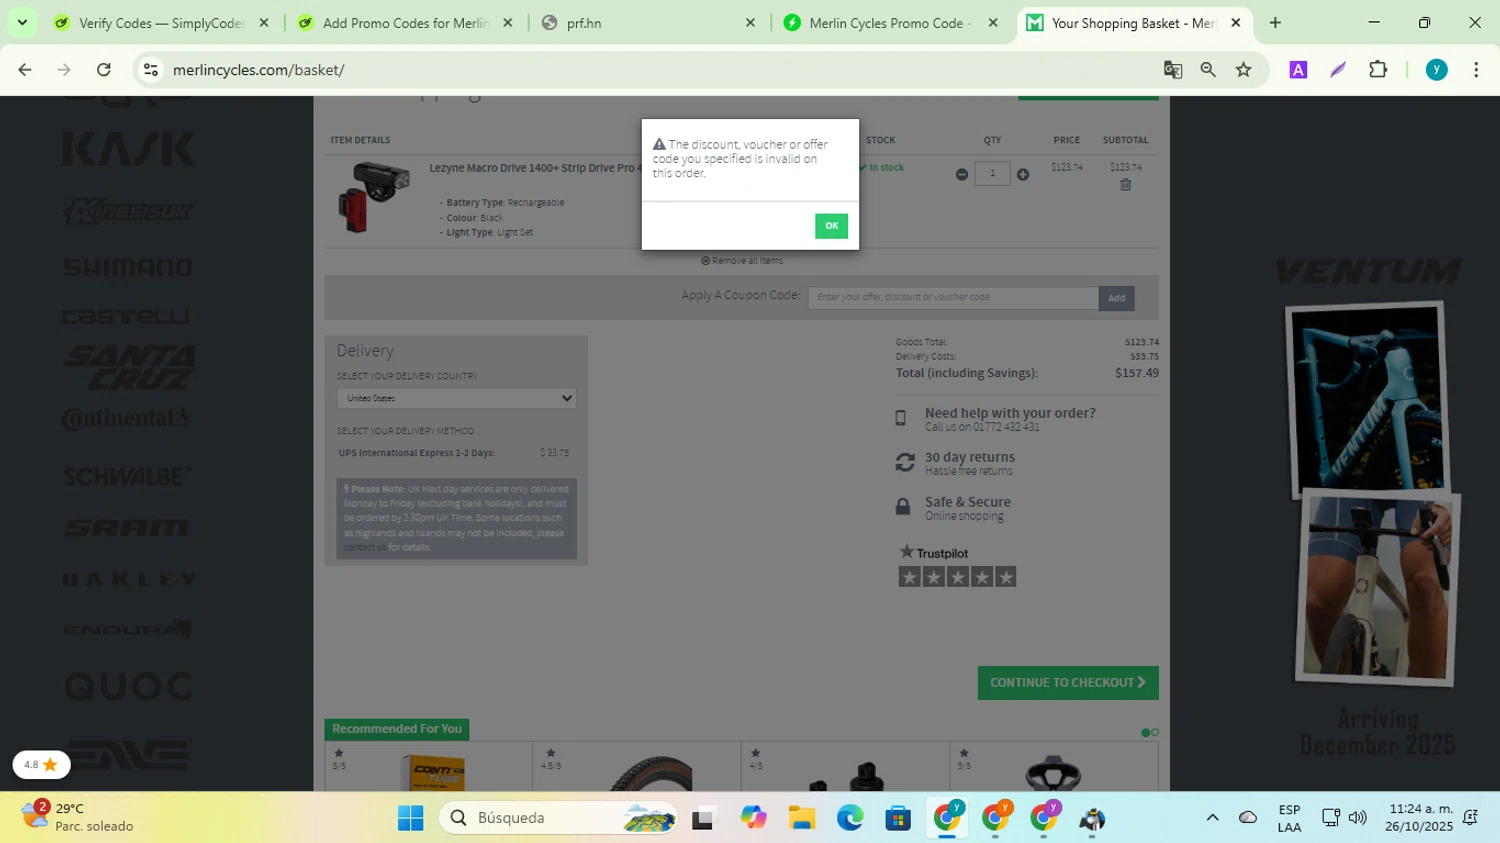Image resolution: width=1500 pixels, height=843 pixels.
Task: Click the Schwalbe brand logo
Action: [x=128, y=477]
